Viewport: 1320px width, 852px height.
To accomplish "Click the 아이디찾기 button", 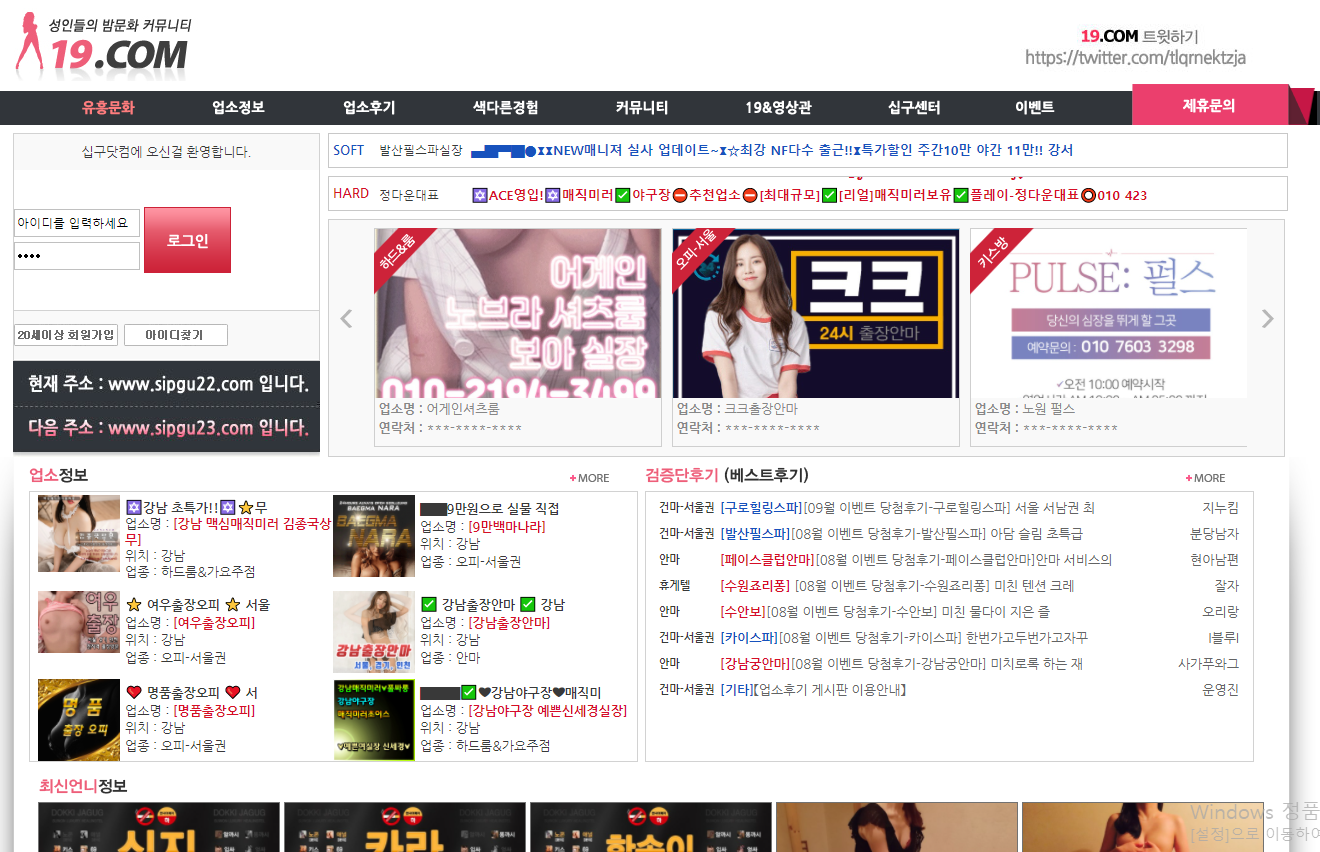I will pos(176,336).
